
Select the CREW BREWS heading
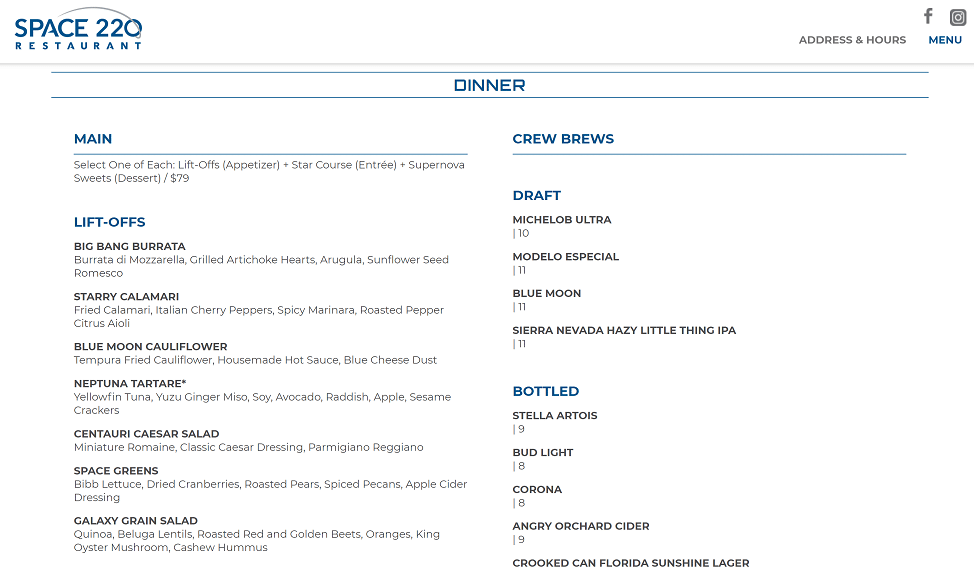pyautogui.click(x=563, y=139)
